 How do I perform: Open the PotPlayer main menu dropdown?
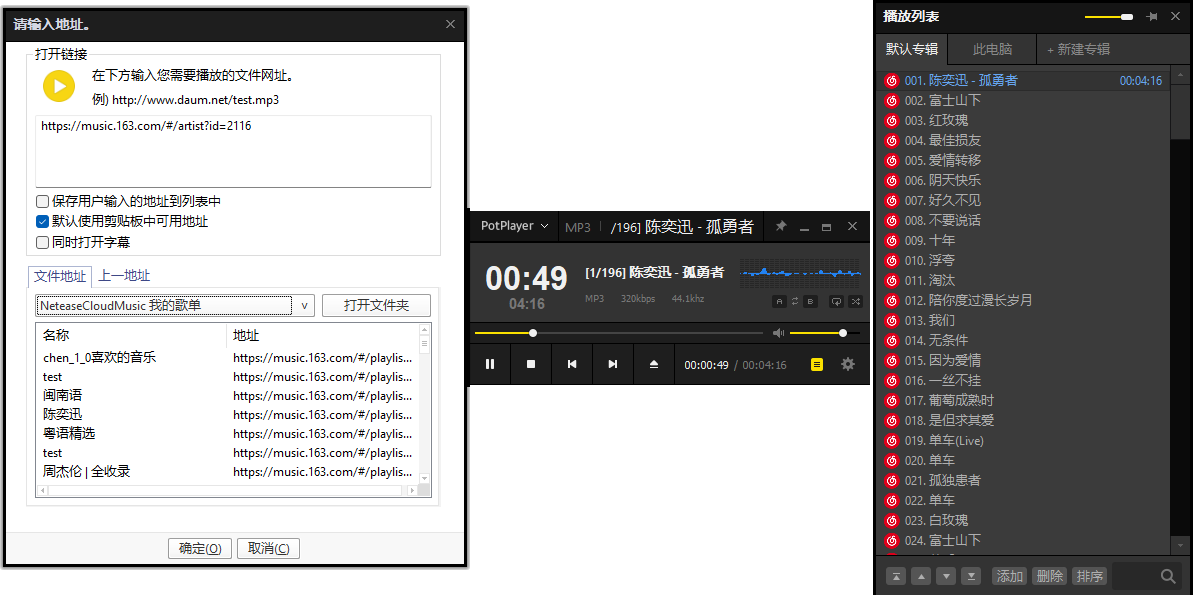tap(514, 226)
